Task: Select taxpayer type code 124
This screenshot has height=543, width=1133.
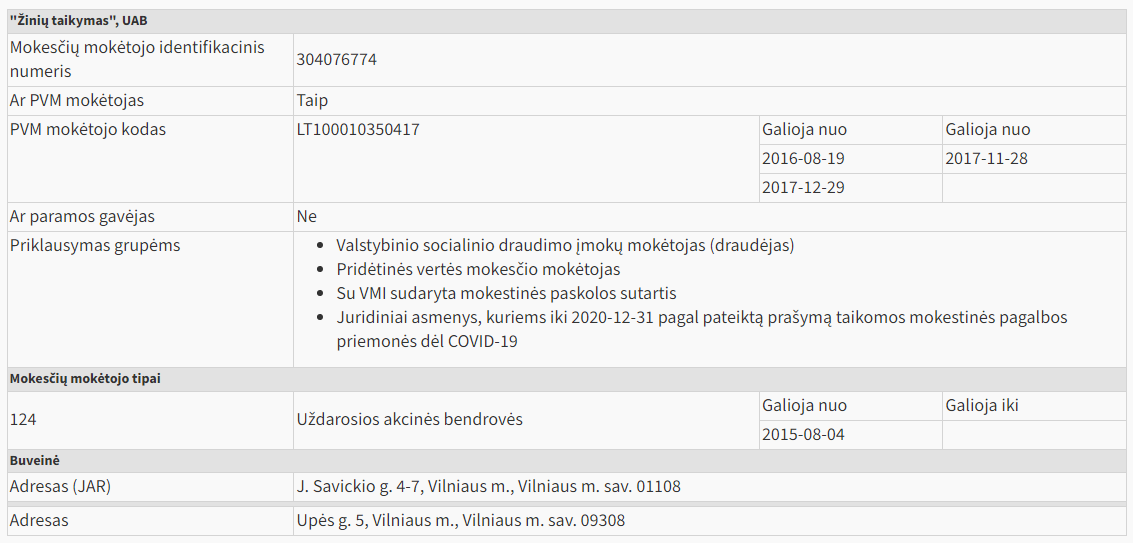Action: click(x=23, y=420)
